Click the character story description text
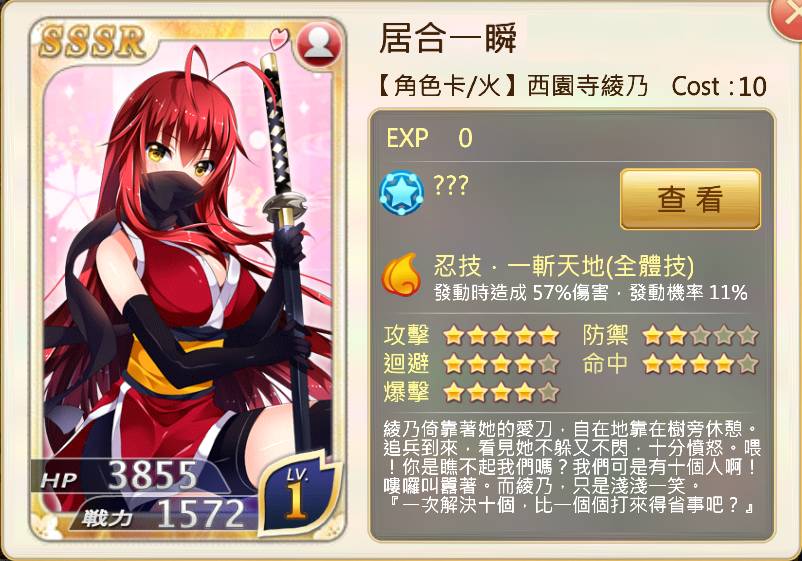The width and height of the screenshot is (802, 561). [572, 467]
